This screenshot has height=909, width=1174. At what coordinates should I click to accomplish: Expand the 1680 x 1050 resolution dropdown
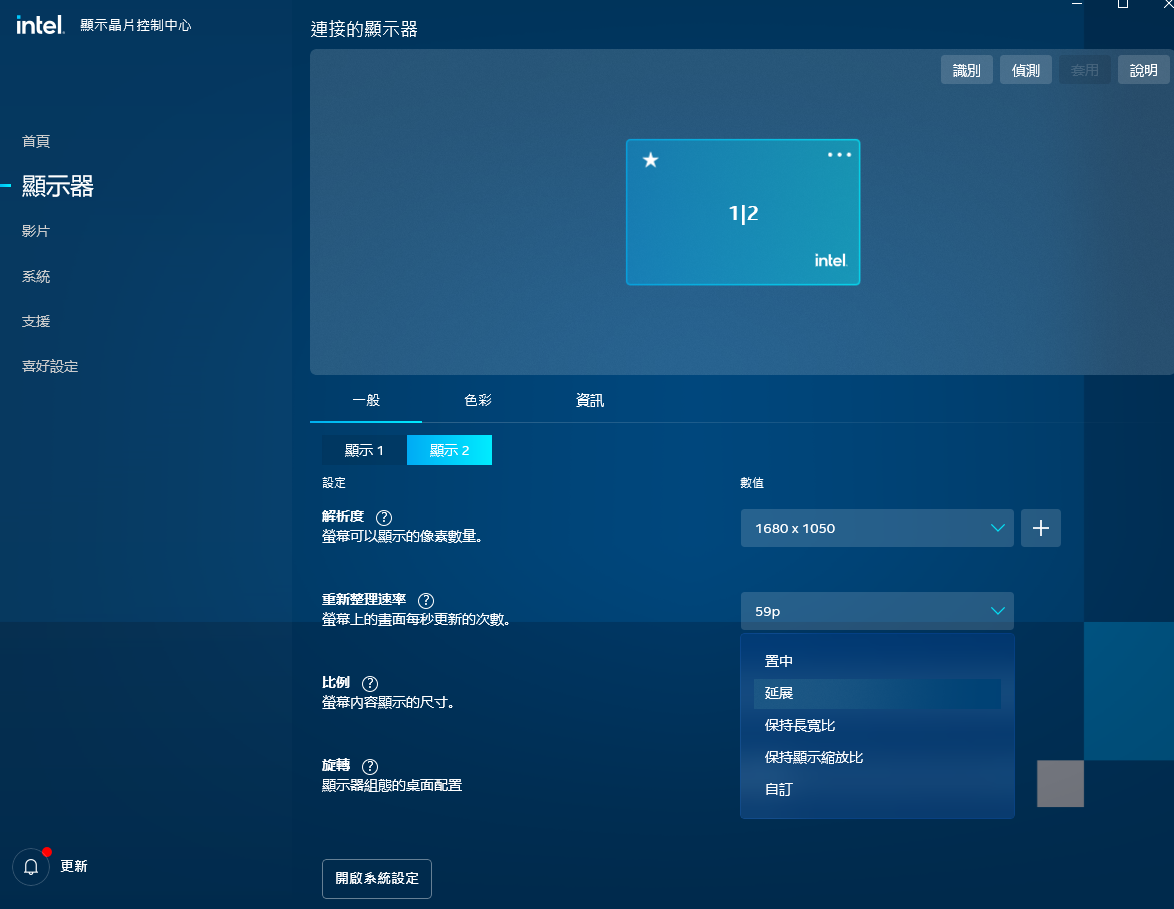[877, 528]
